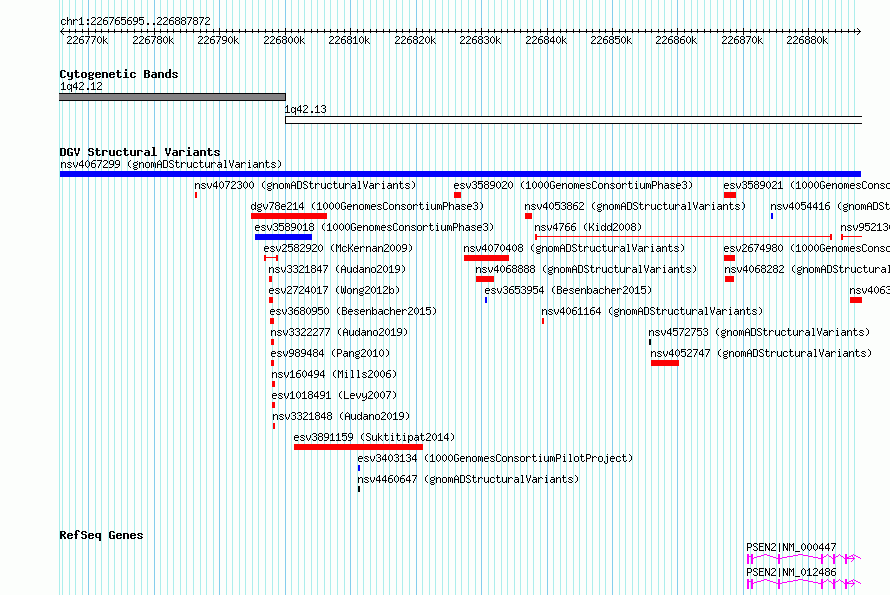Select the red esv3891159 variant bar
This screenshot has height=595, width=890.
(358, 447)
